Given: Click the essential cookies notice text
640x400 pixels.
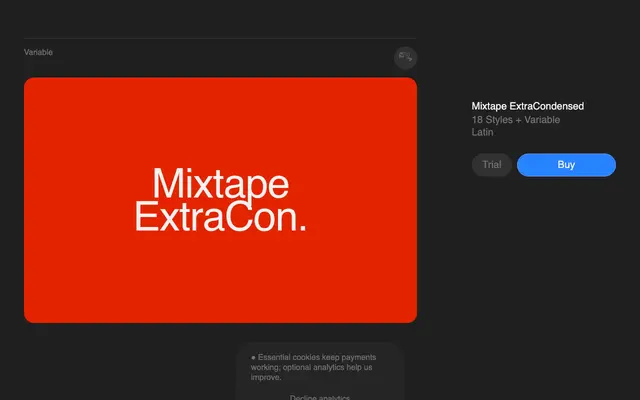Looking at the screenshot, I should coord(313,367).
